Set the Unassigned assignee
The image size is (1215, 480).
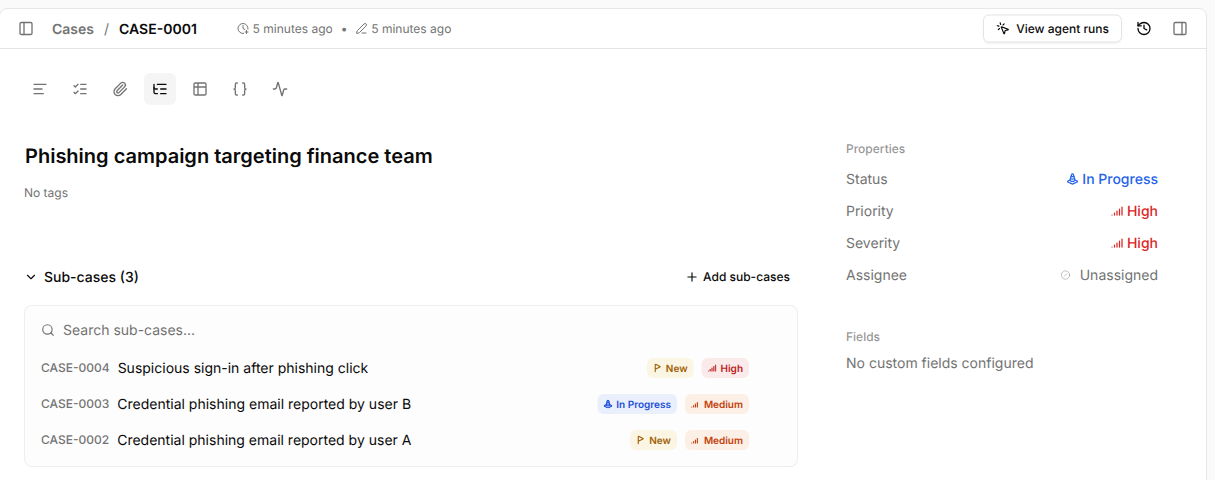tap(1109, 275)
